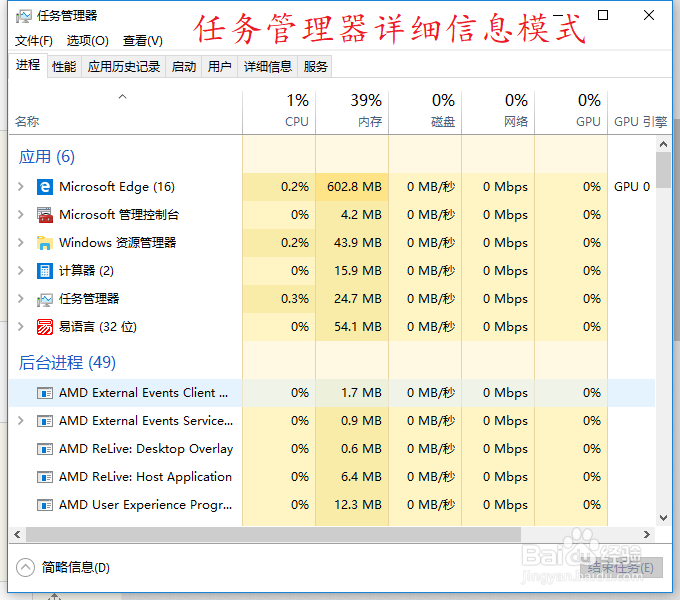Click the Microsoft 管理控制台 icon
680x600 pixels.
pyautogui.click(x=45, y=215)
